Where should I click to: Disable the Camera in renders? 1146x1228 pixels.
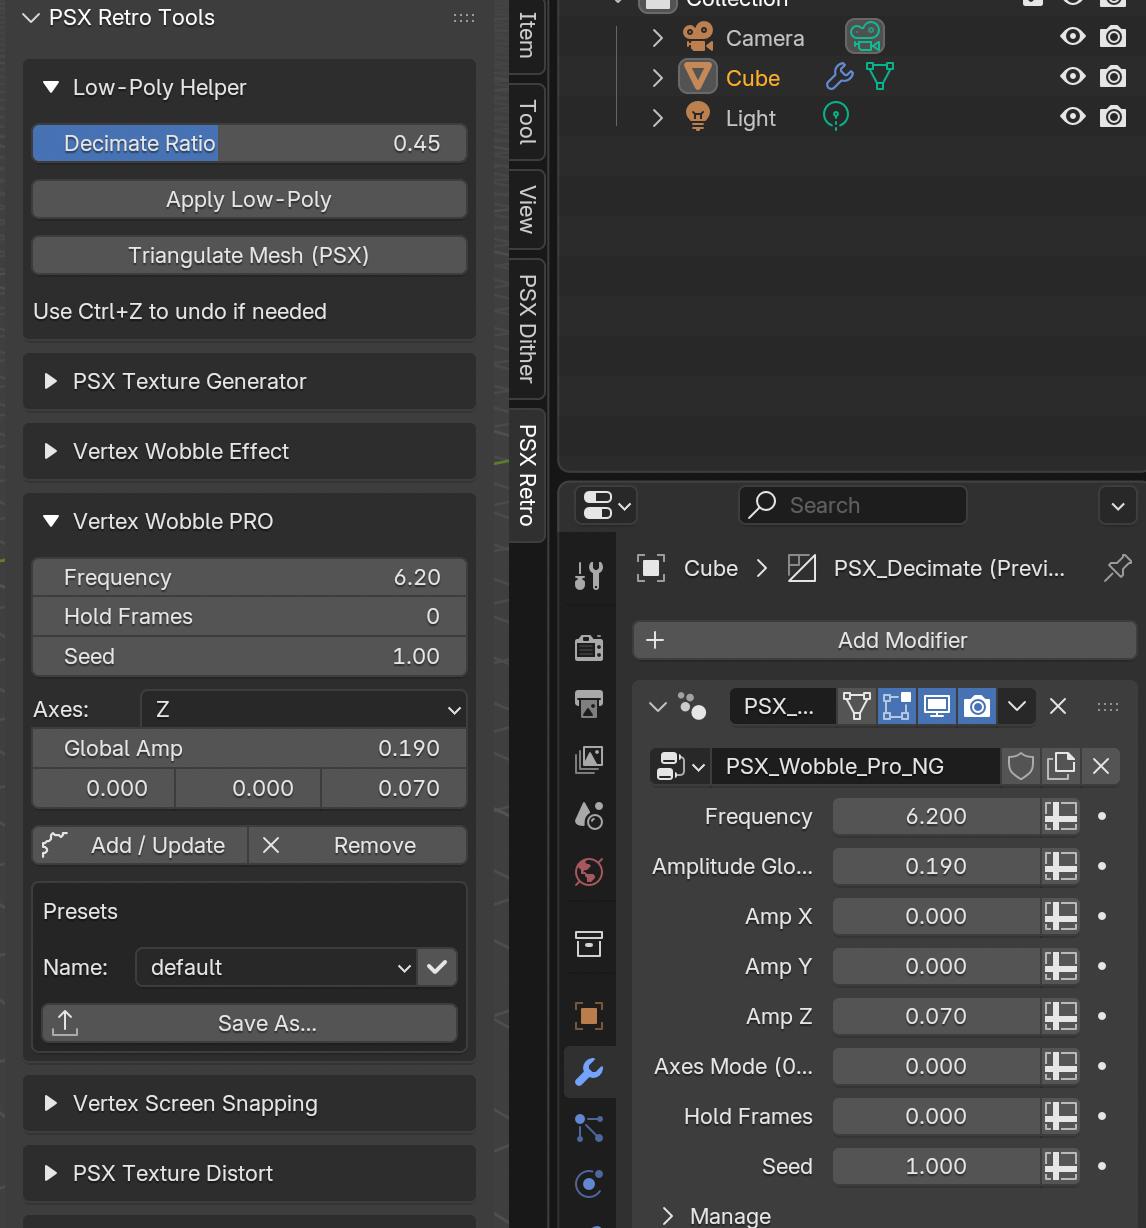click(x=1113, y=37)
